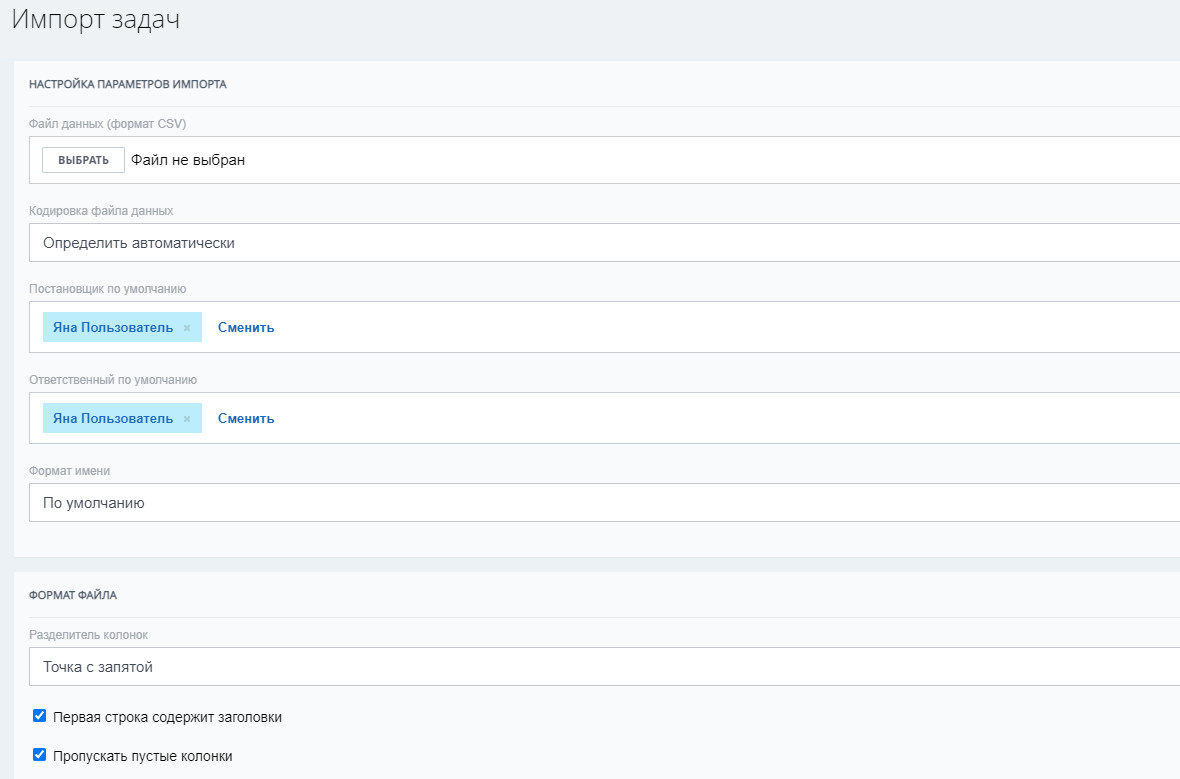Open the 'Разделитель колонок' dropdown

(x=600, y=667)
